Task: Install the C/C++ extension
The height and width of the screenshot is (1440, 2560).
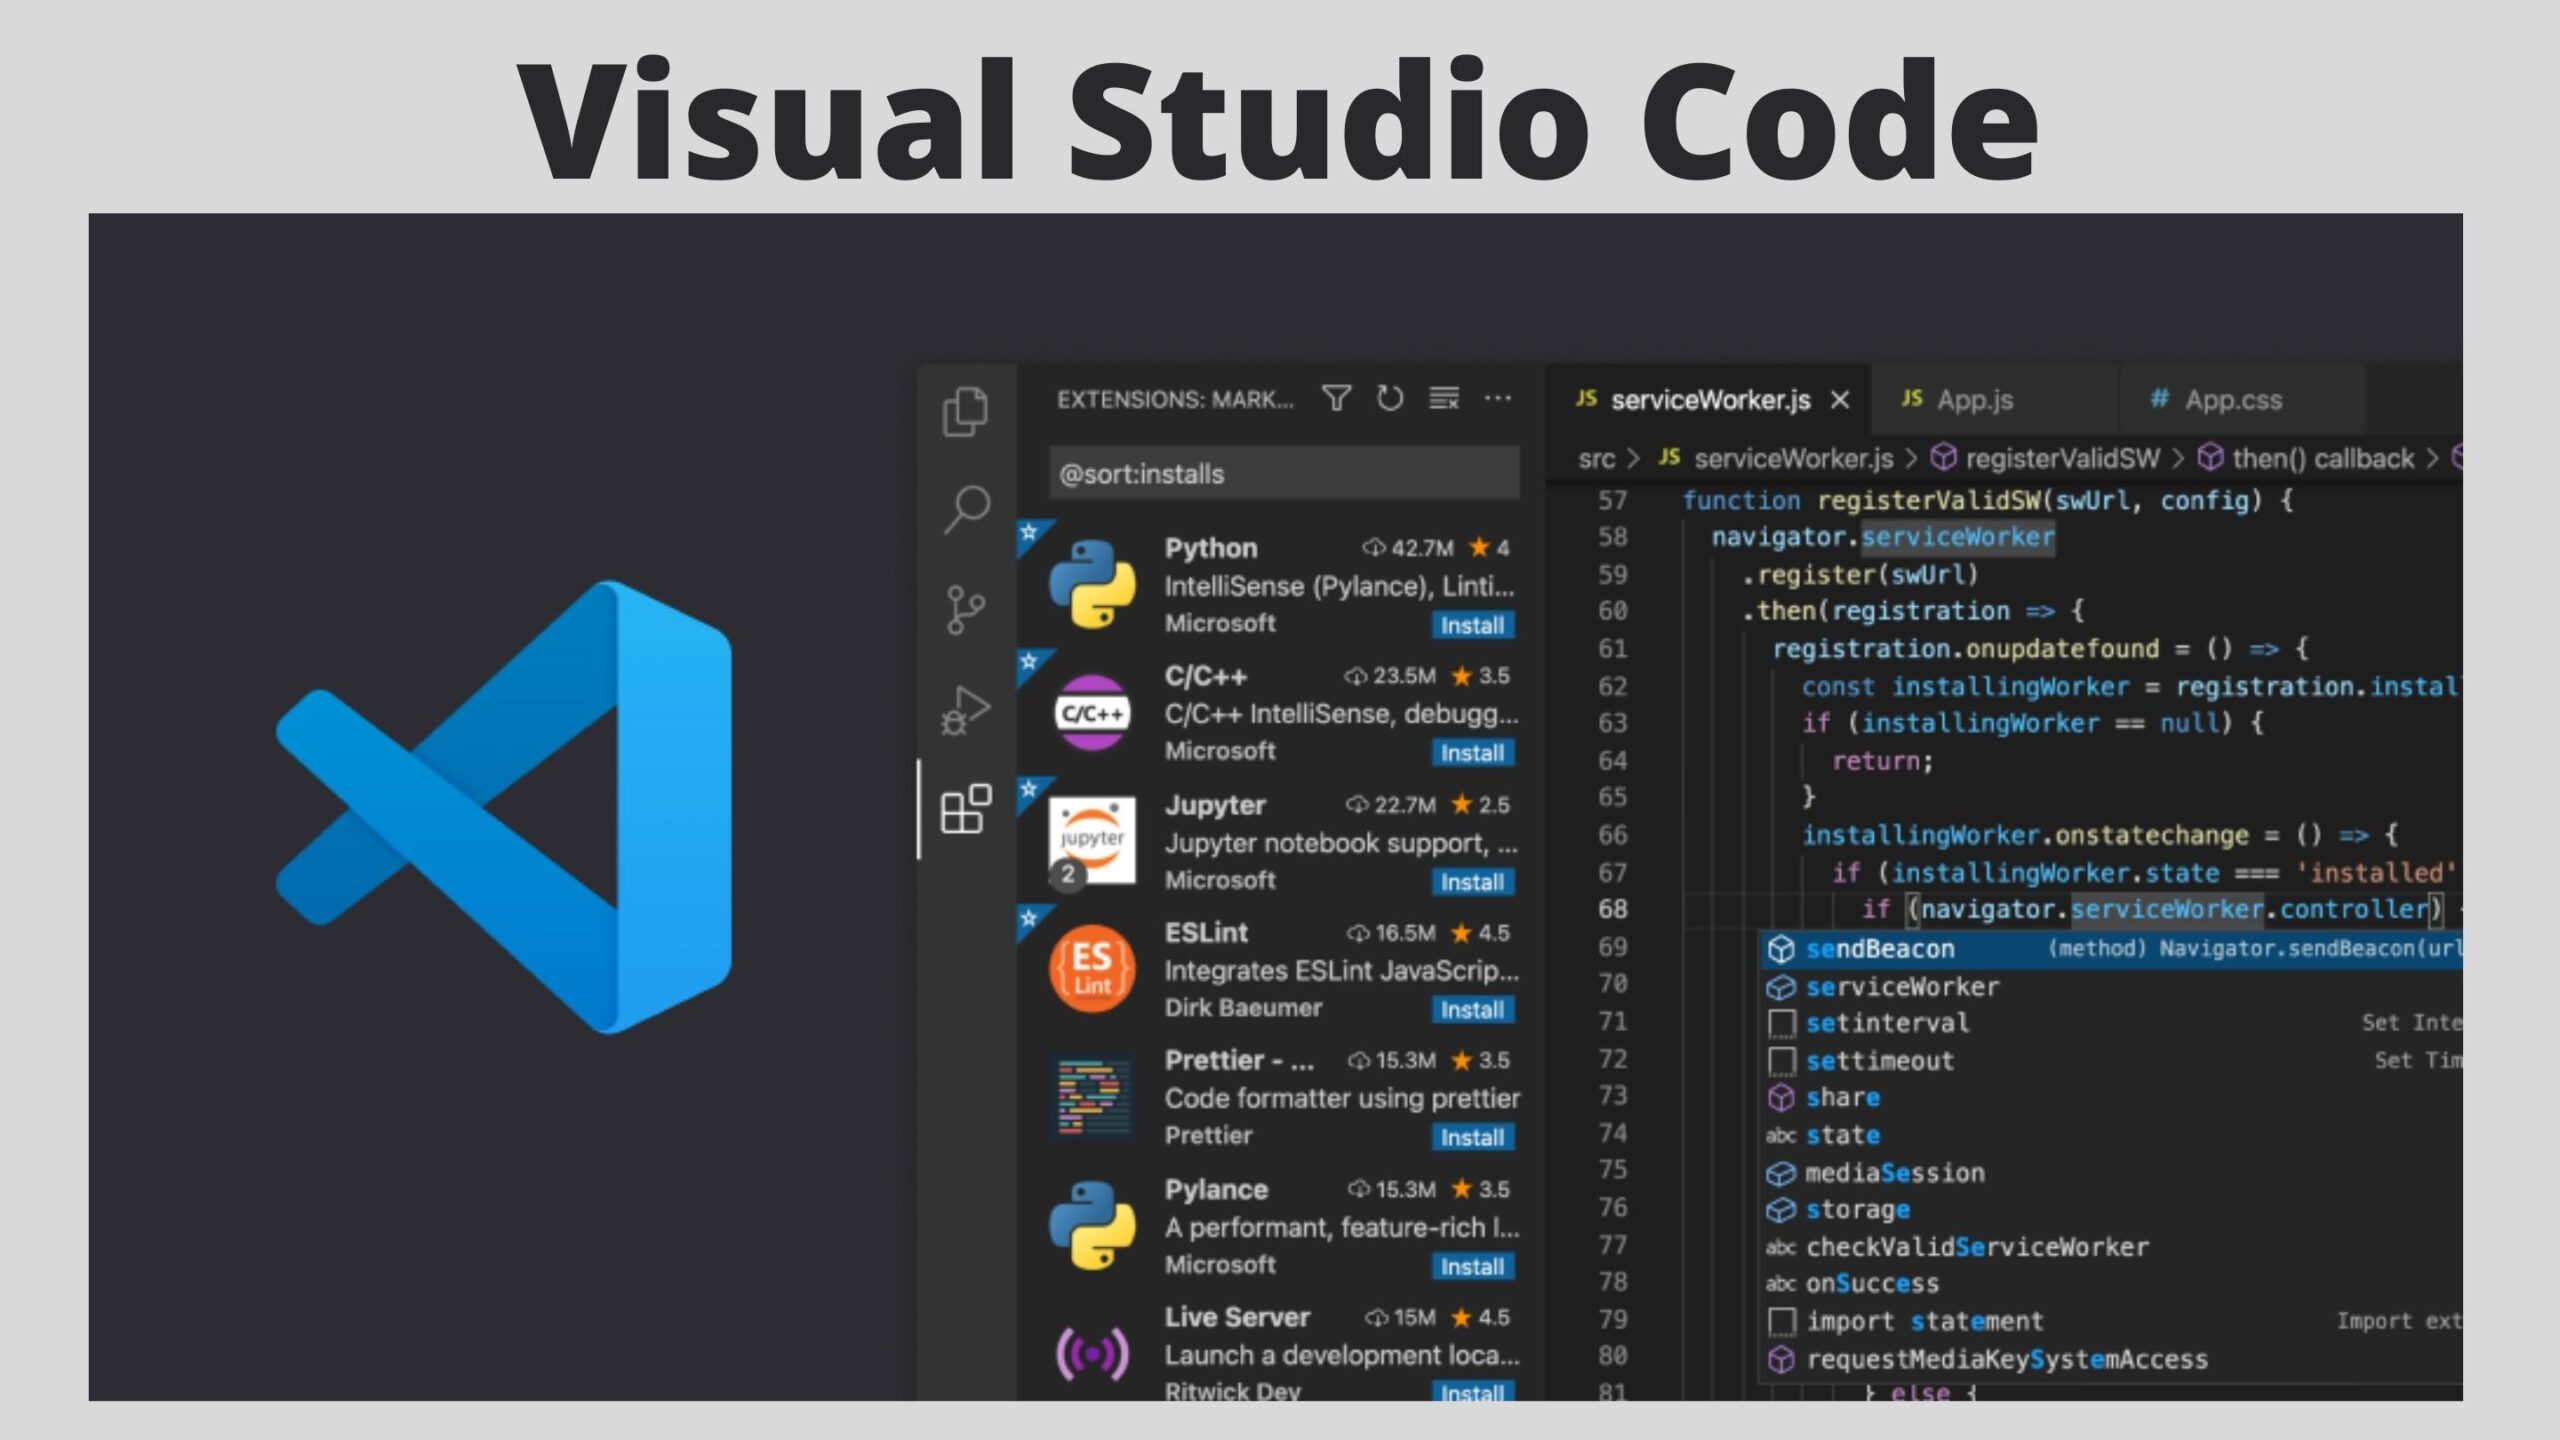Action: 1472,753
